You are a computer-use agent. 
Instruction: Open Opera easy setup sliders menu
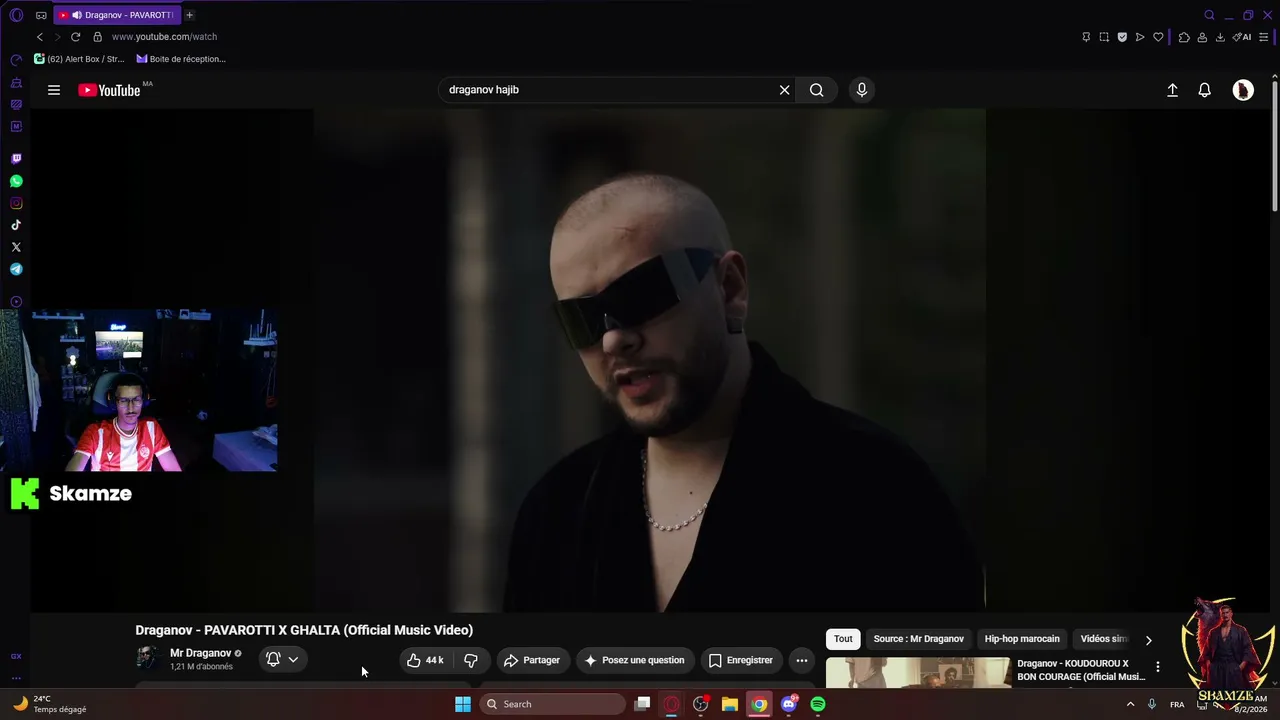tap(1264, 37)
